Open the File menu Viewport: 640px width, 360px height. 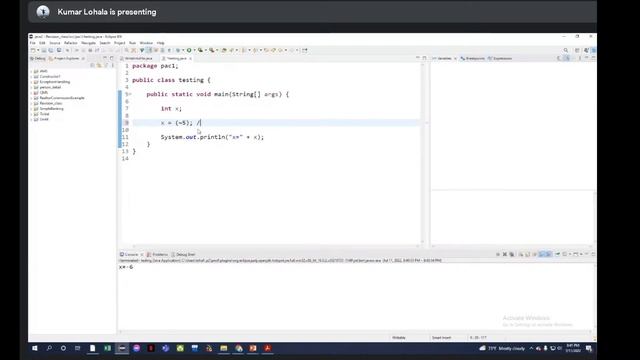pyautogui.click(x=32, y=43)
